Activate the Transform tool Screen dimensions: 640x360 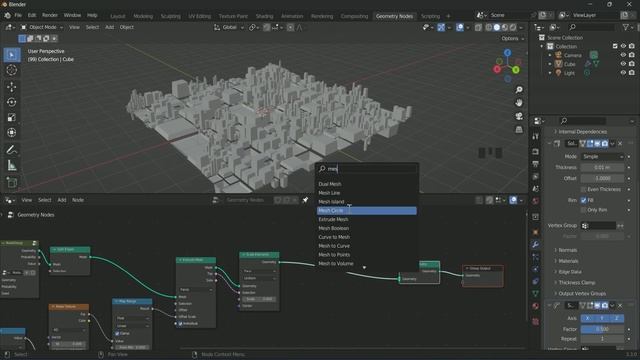point(12,133)
